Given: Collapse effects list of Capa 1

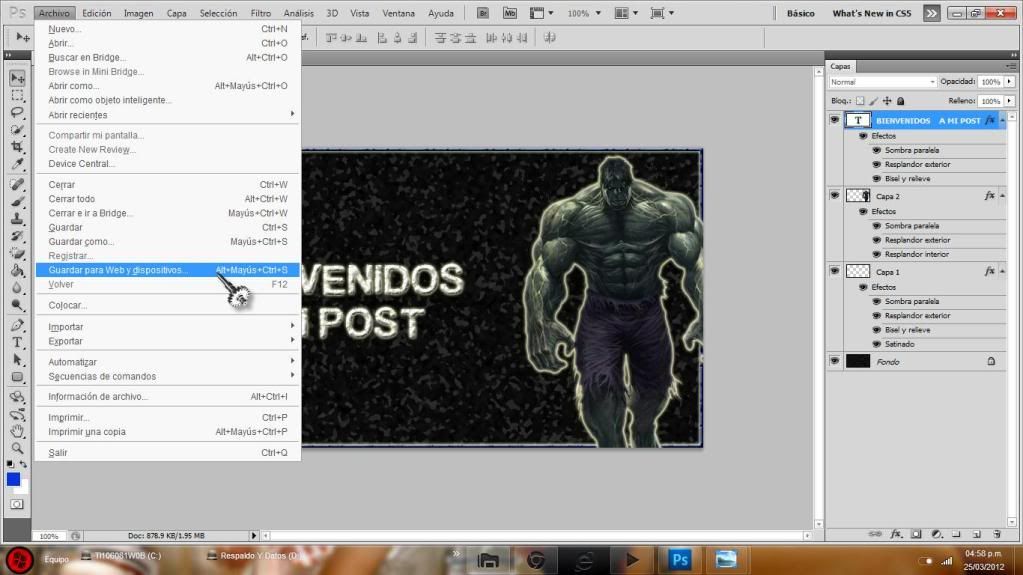Looking at the screenshot, I should tap(1003, 271).
